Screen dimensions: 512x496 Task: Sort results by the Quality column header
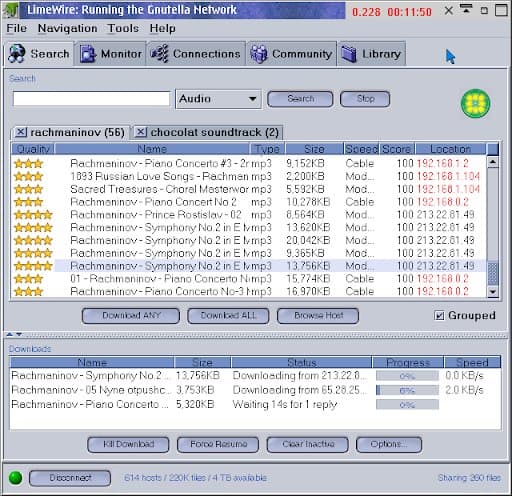point(33,149)
